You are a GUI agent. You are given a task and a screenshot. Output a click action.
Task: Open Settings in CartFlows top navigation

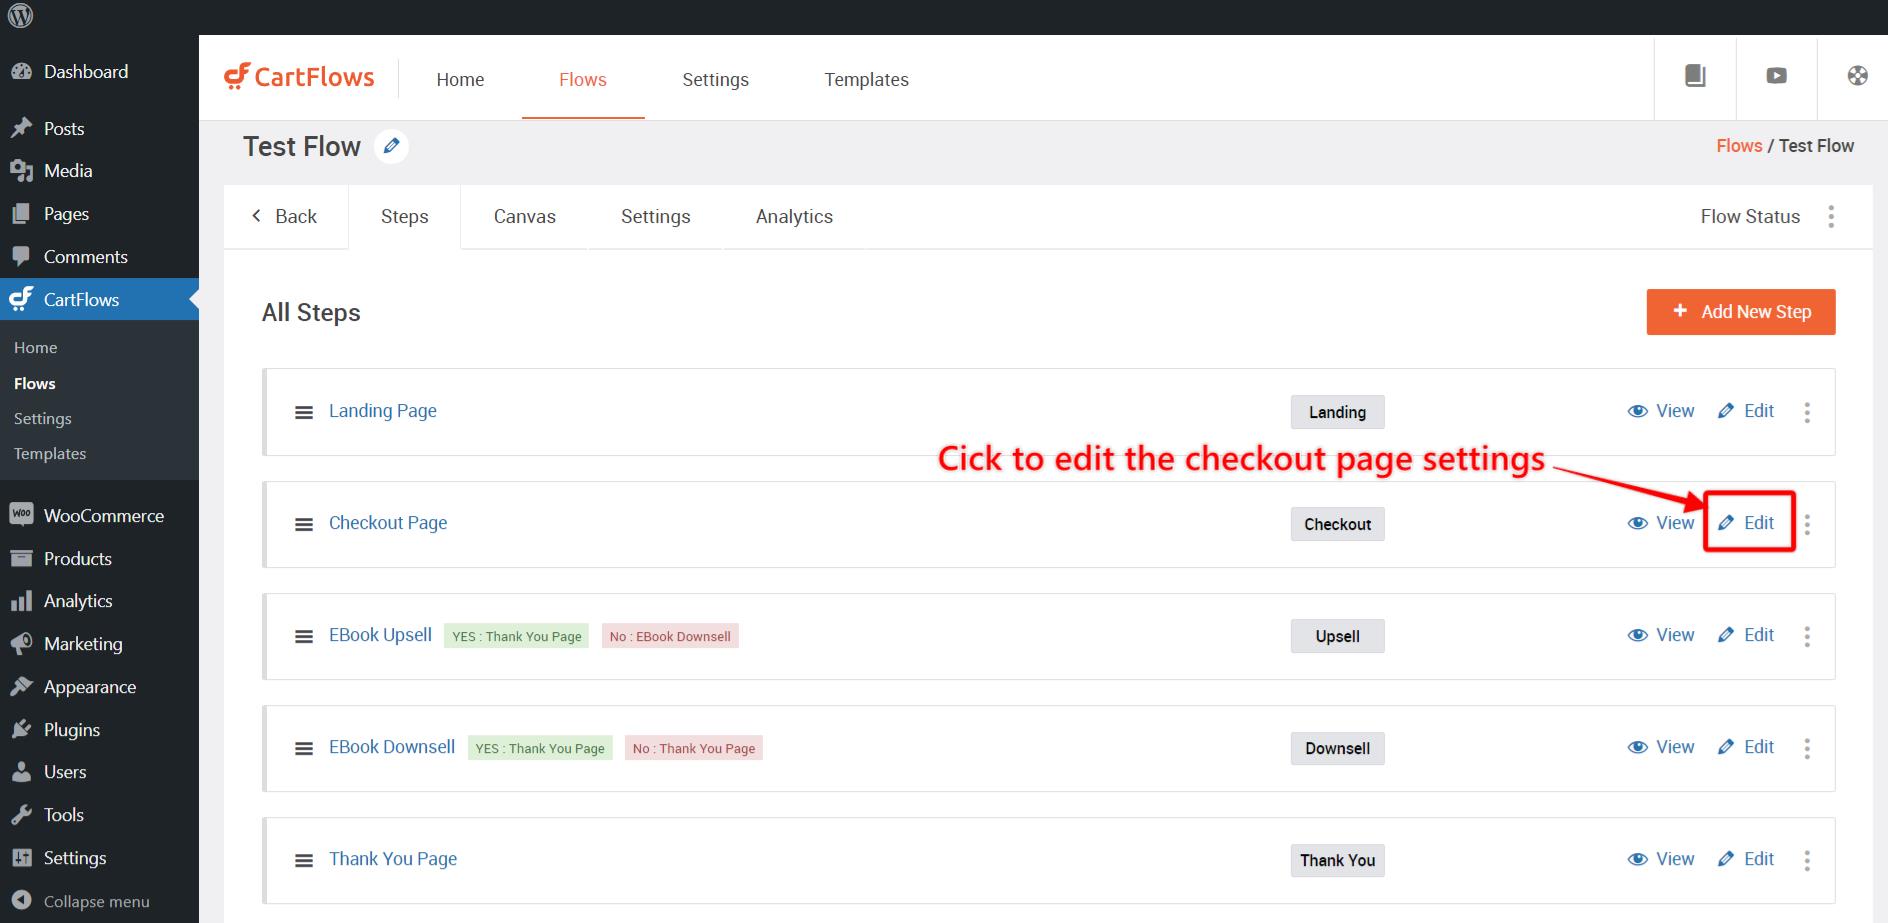click(715, 80)
